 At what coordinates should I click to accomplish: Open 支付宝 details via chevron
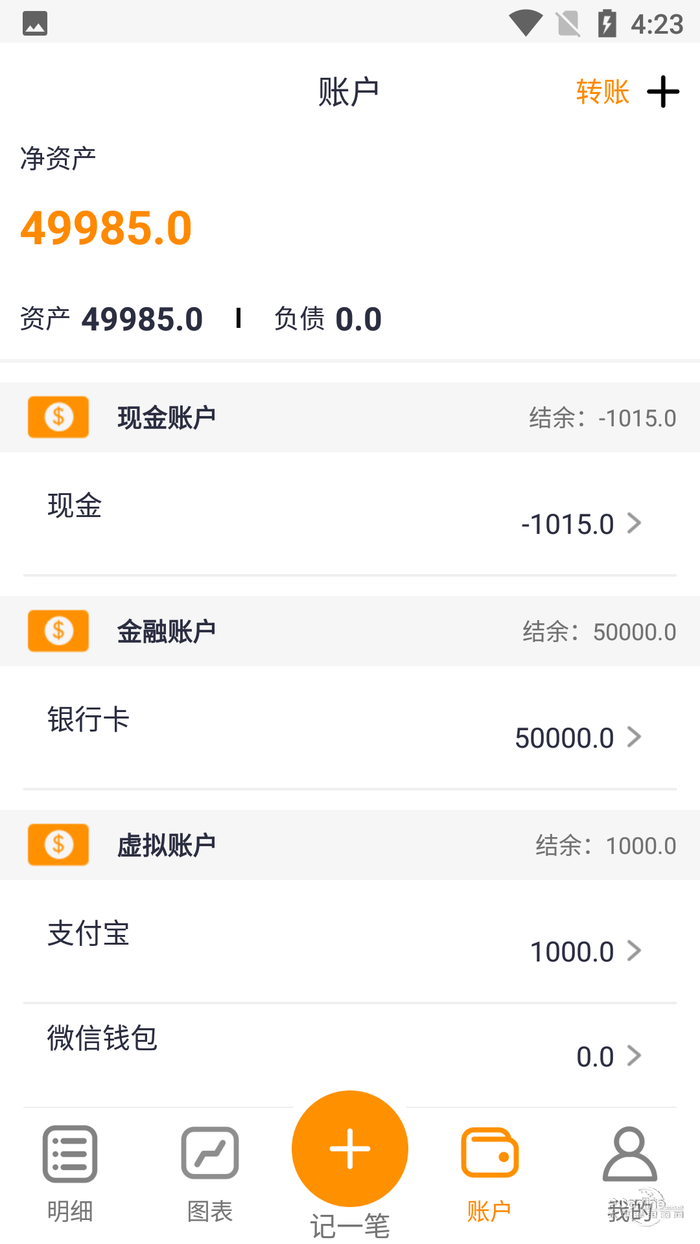(x=634, y=951)
